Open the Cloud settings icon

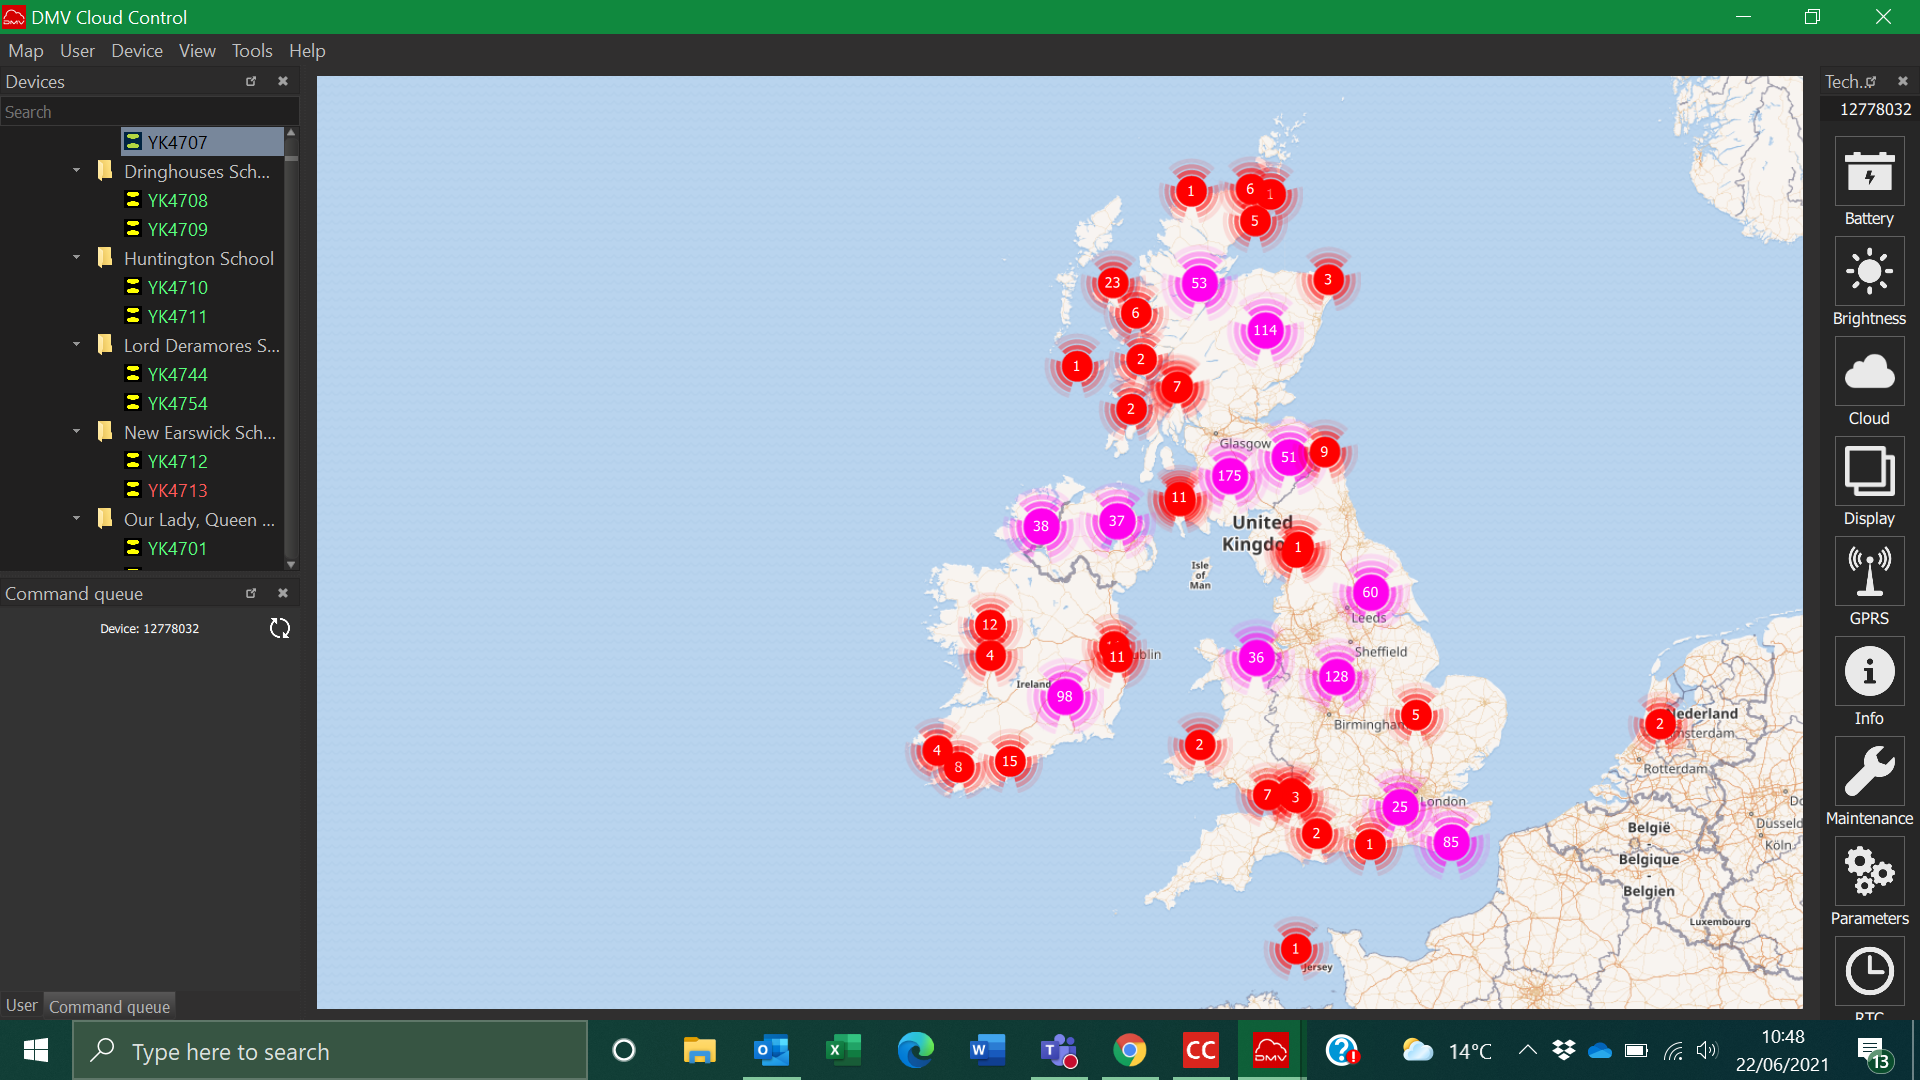pyautogui.click(x=1868, y=372)
